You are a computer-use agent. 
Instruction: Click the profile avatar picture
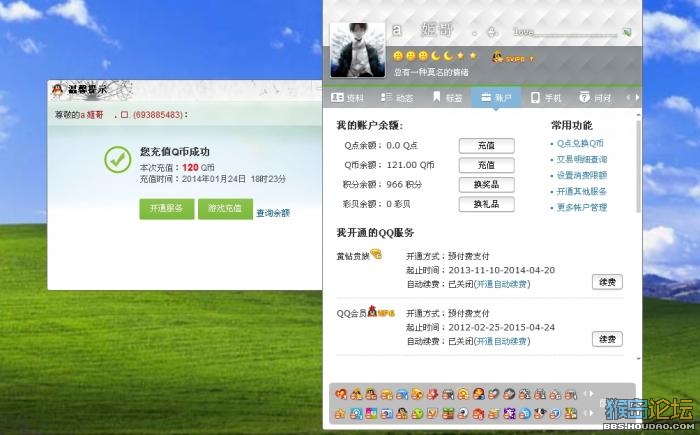(x=358, y=50)
